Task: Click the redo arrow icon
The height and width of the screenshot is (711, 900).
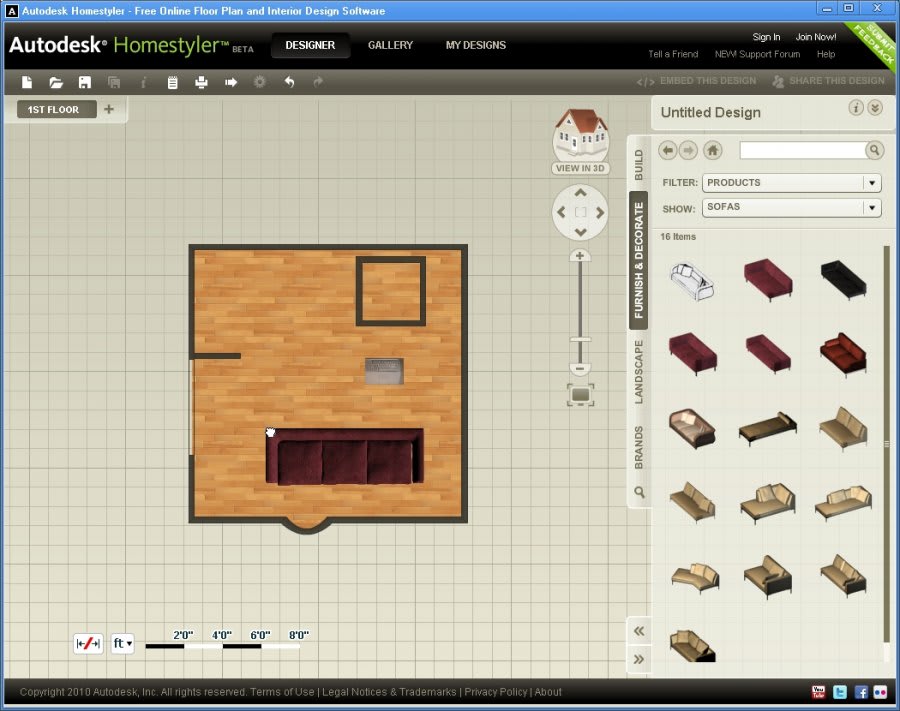Action: [318, 82]
